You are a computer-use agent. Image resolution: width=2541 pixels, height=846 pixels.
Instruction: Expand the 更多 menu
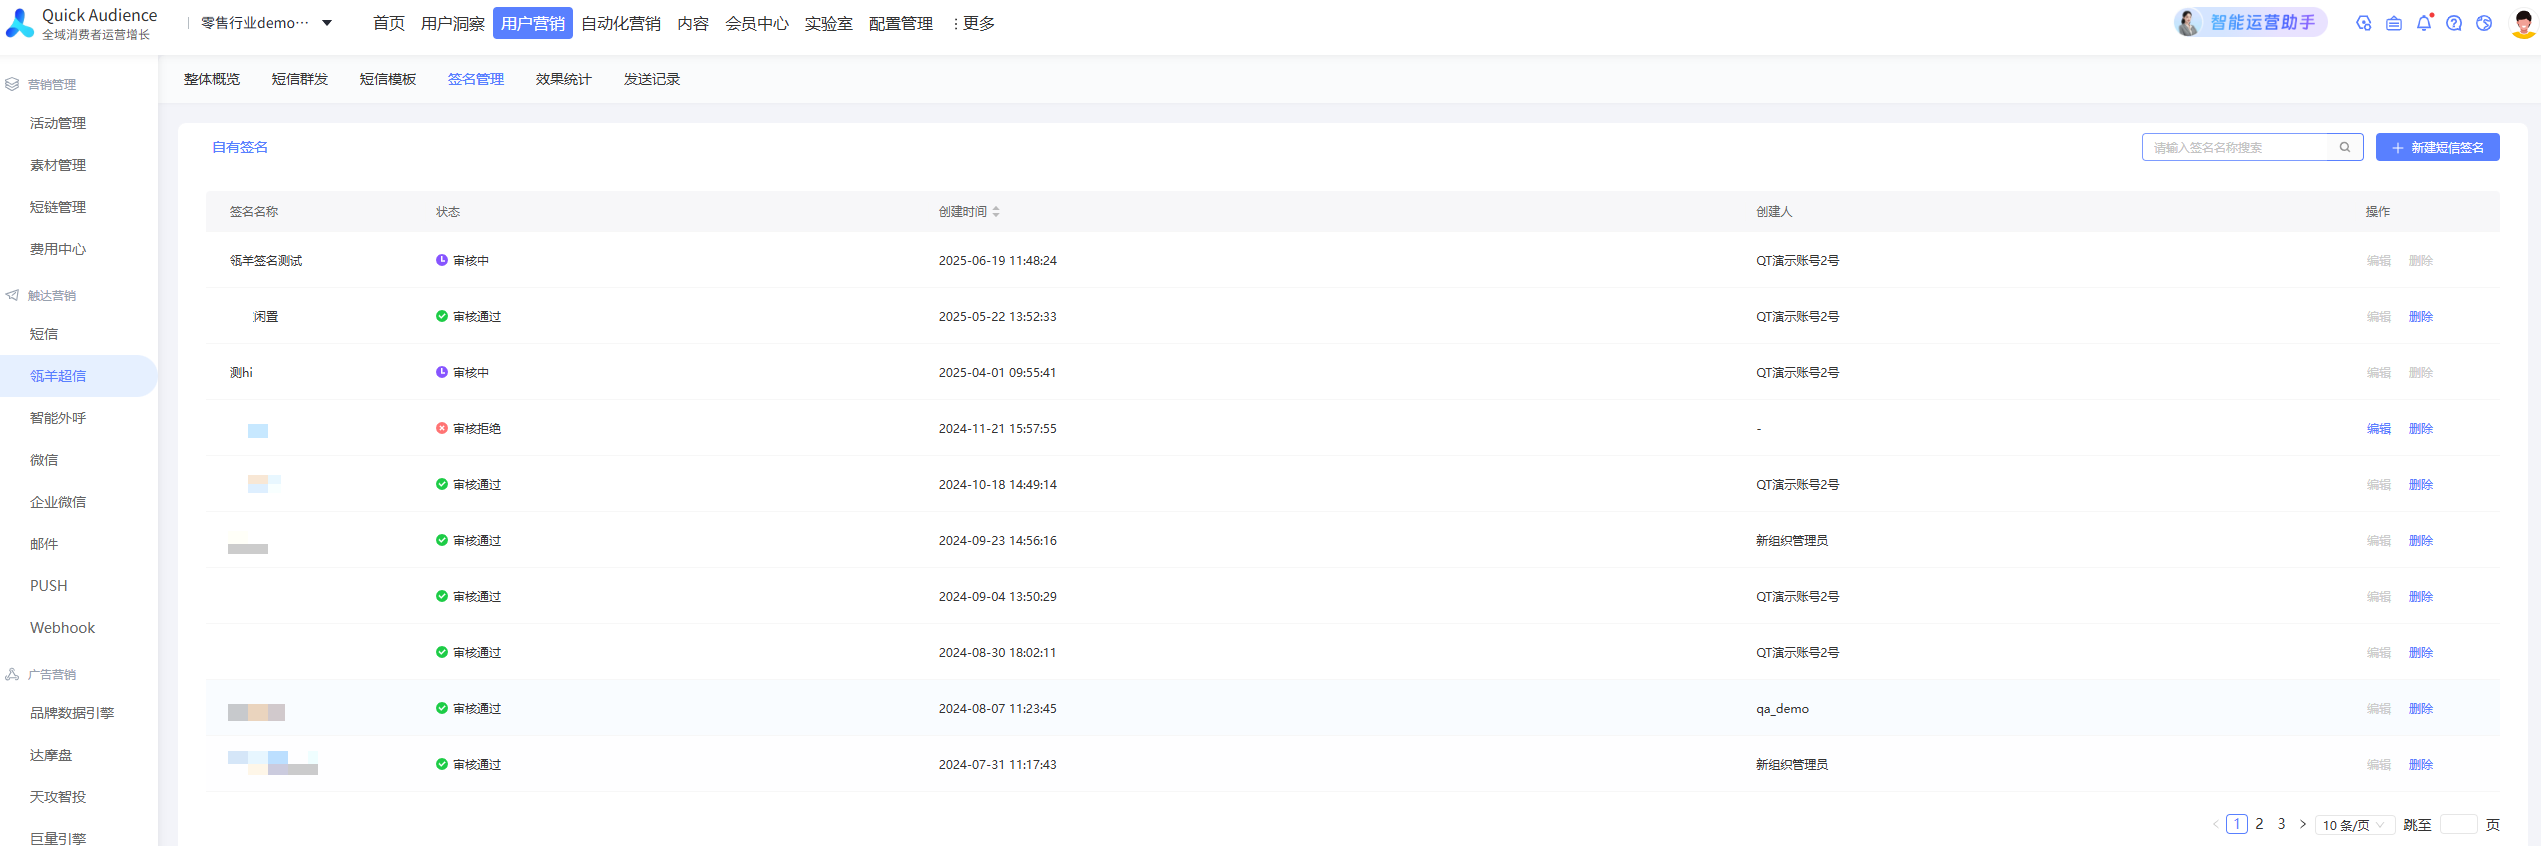pos(972,23)
